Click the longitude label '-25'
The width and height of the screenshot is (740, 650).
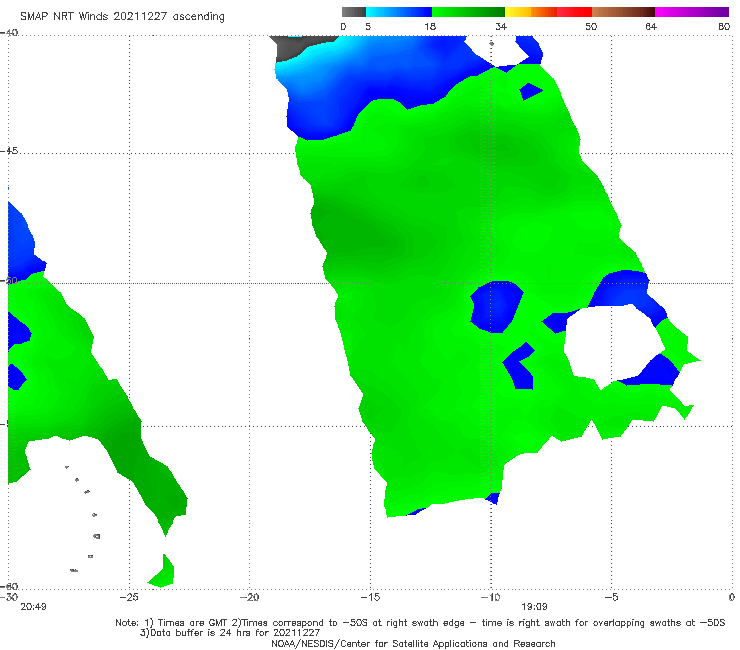coord(129,597)
